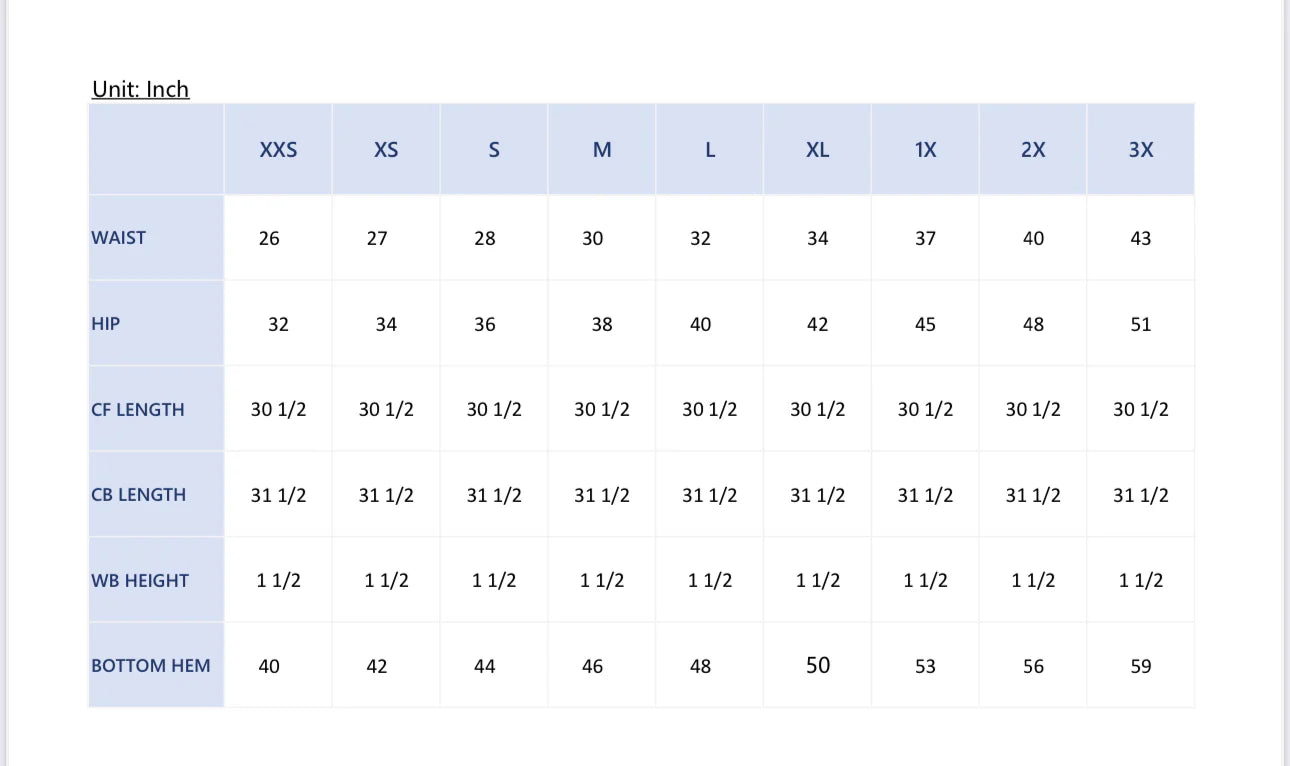Click the BOTTOM HEM row label

(x=151, y=666)
